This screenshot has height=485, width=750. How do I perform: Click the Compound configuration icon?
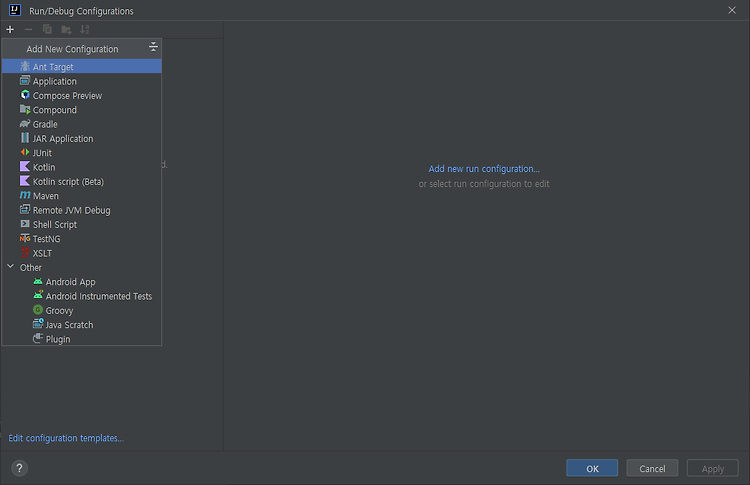pyautogui.click(x=25, y=110)
